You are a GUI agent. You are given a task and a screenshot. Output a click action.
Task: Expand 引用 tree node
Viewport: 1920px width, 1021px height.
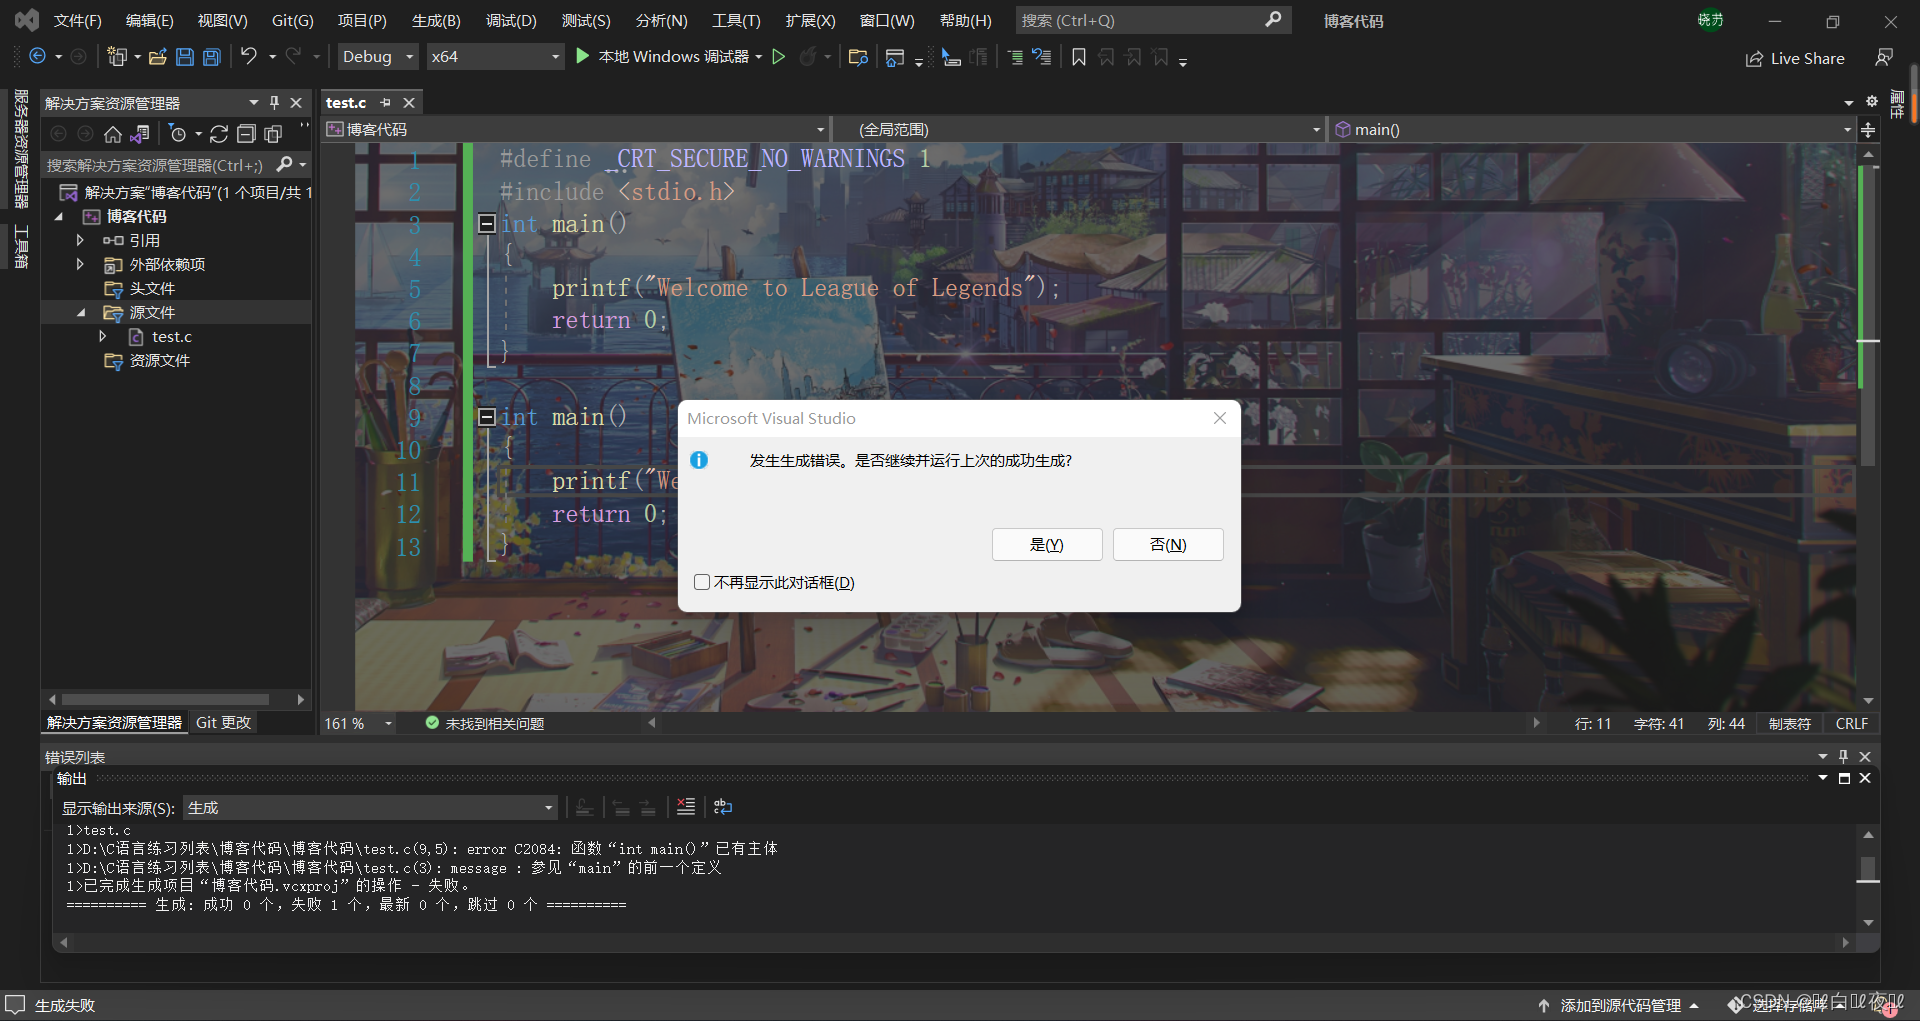[80, 240]
